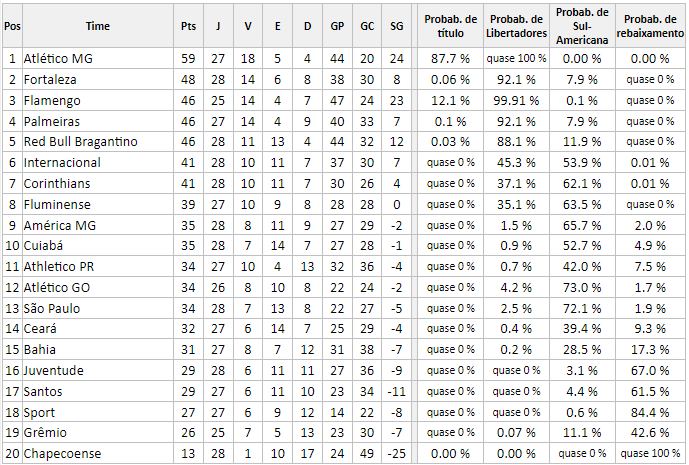Screen dimensions: 689x465
Task: Select the Time column header
Action: coord(98,26)
